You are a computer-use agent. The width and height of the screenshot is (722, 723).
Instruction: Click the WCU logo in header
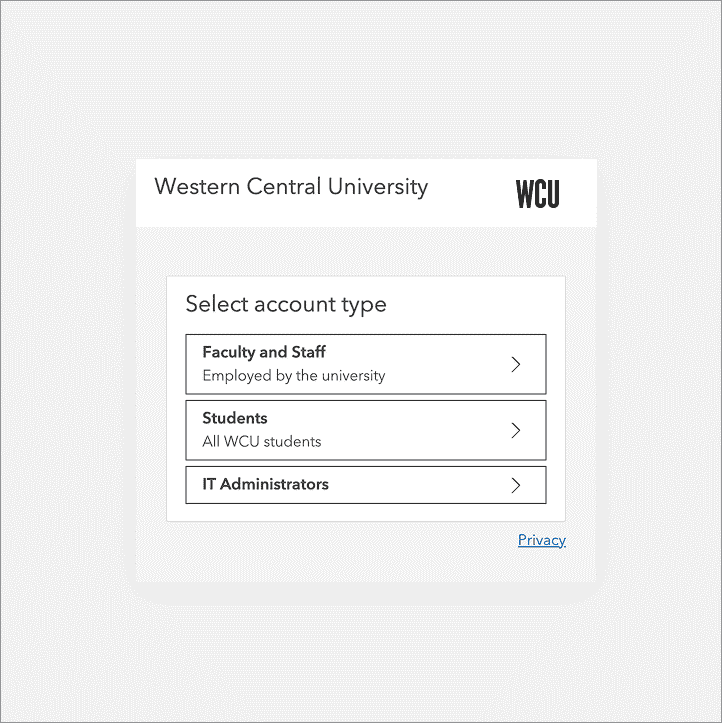pos(538,193)
